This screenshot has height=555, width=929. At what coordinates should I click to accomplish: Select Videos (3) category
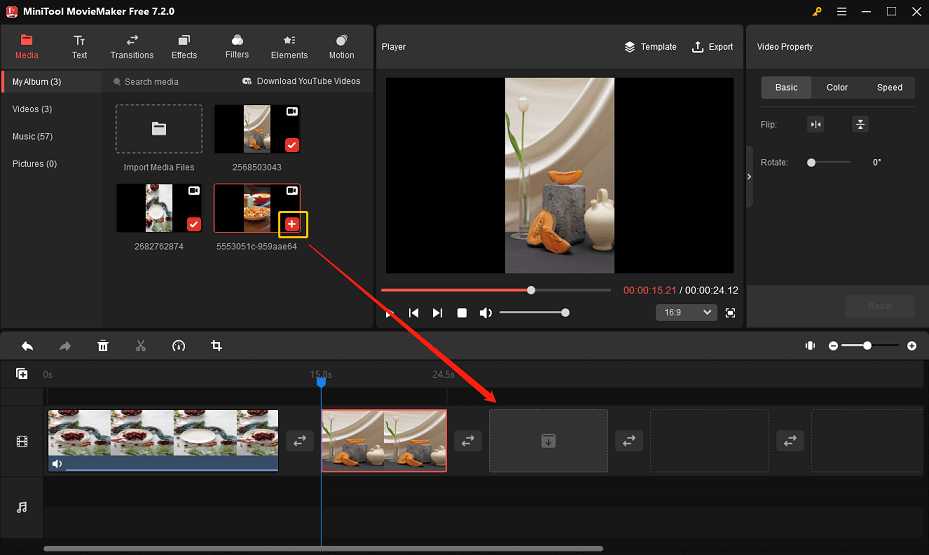point(32,109)
